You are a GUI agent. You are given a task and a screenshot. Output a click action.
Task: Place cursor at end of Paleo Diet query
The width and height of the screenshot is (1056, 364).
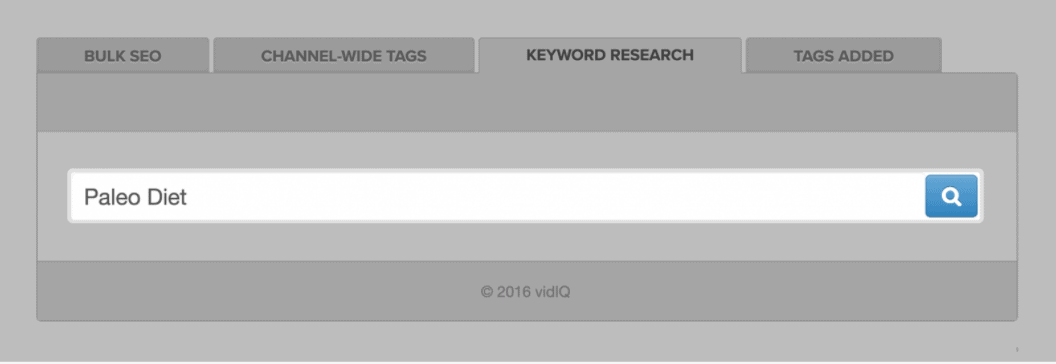[x=189, y=197]
